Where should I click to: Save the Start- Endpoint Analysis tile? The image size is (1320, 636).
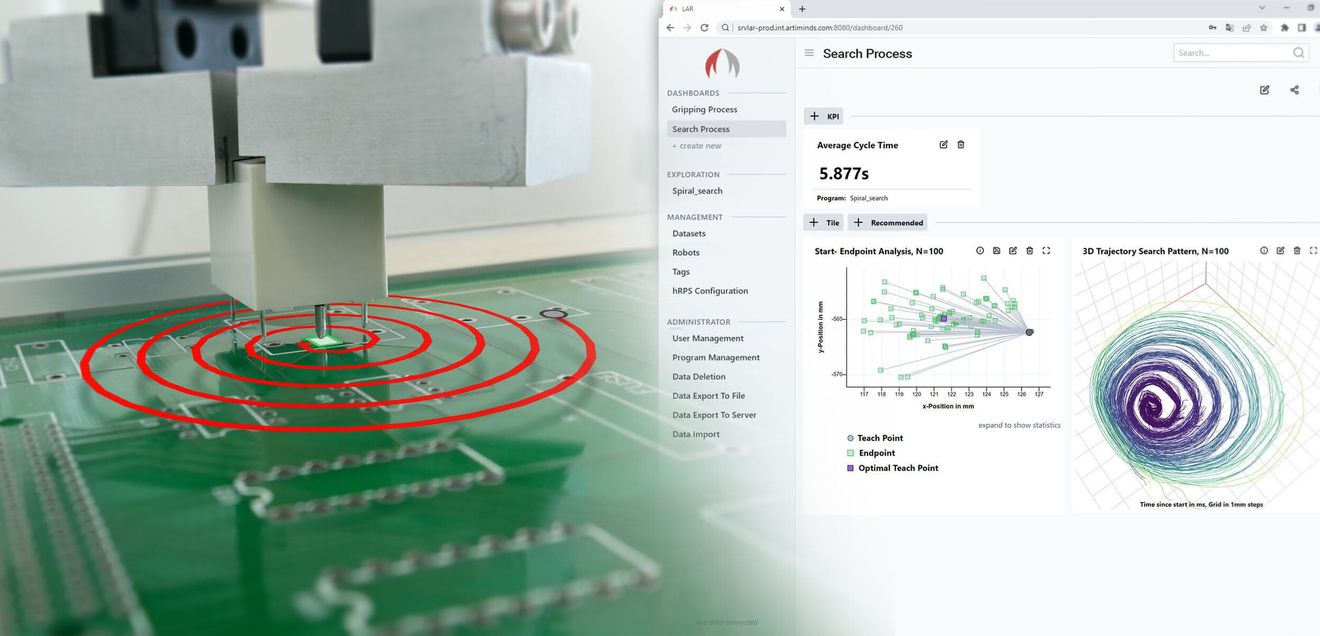(997, 251)
